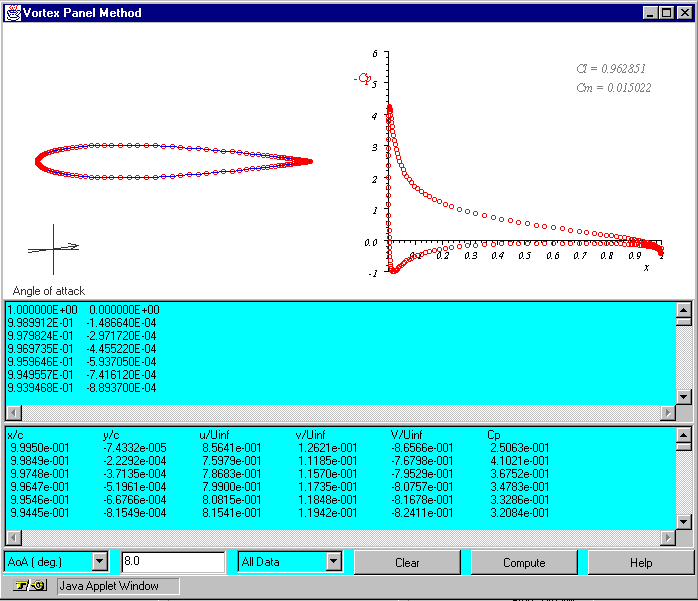Image resolution: width=698 pixels, height=601 pixels.
Task: Click the Cl = 0.962851 value
Action: pos(611,69)
